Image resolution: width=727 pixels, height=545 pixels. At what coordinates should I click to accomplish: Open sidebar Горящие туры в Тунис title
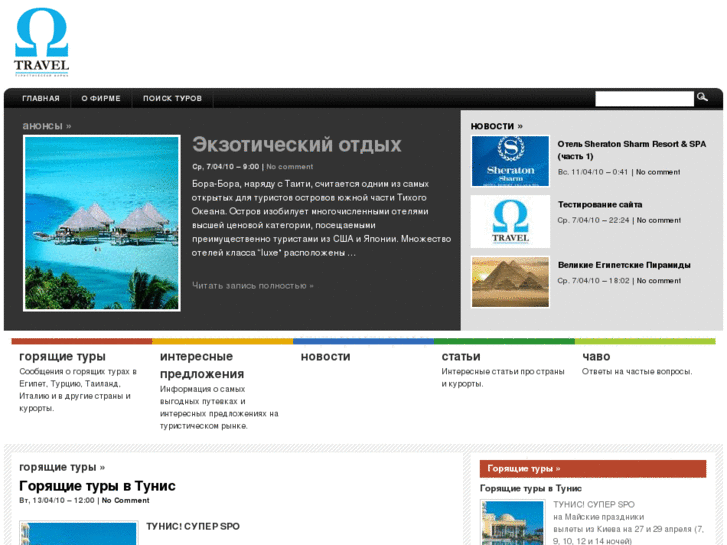(530, 488)
